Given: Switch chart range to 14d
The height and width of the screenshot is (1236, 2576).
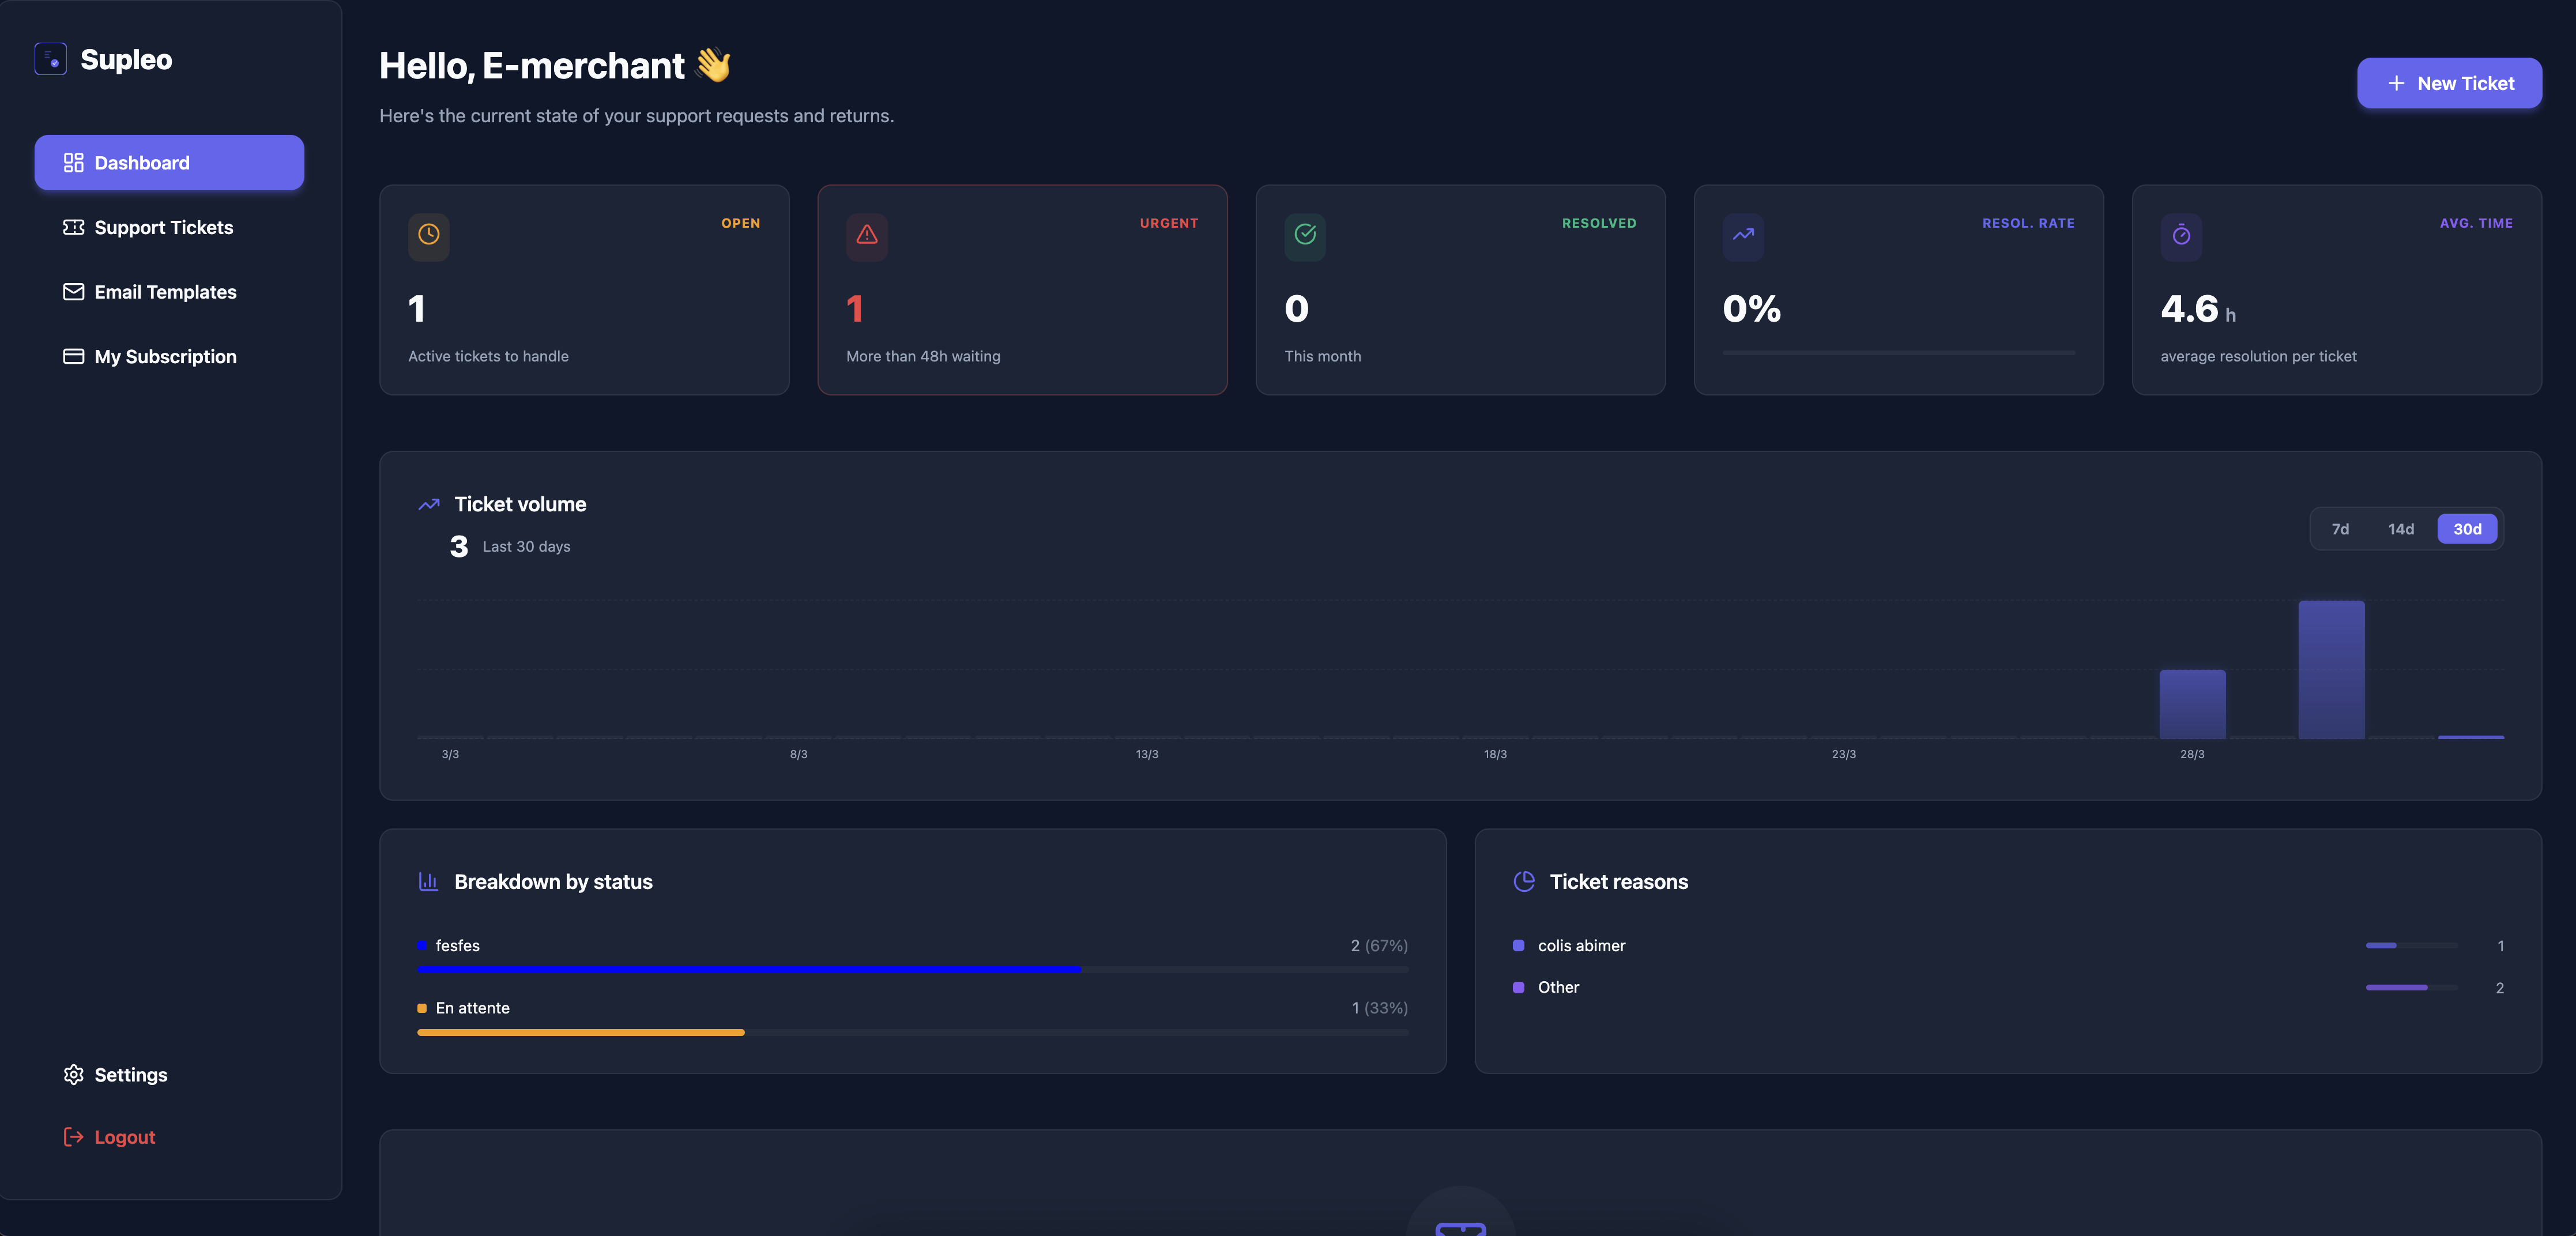Looking at the screenshot, I should [2400, 529].
